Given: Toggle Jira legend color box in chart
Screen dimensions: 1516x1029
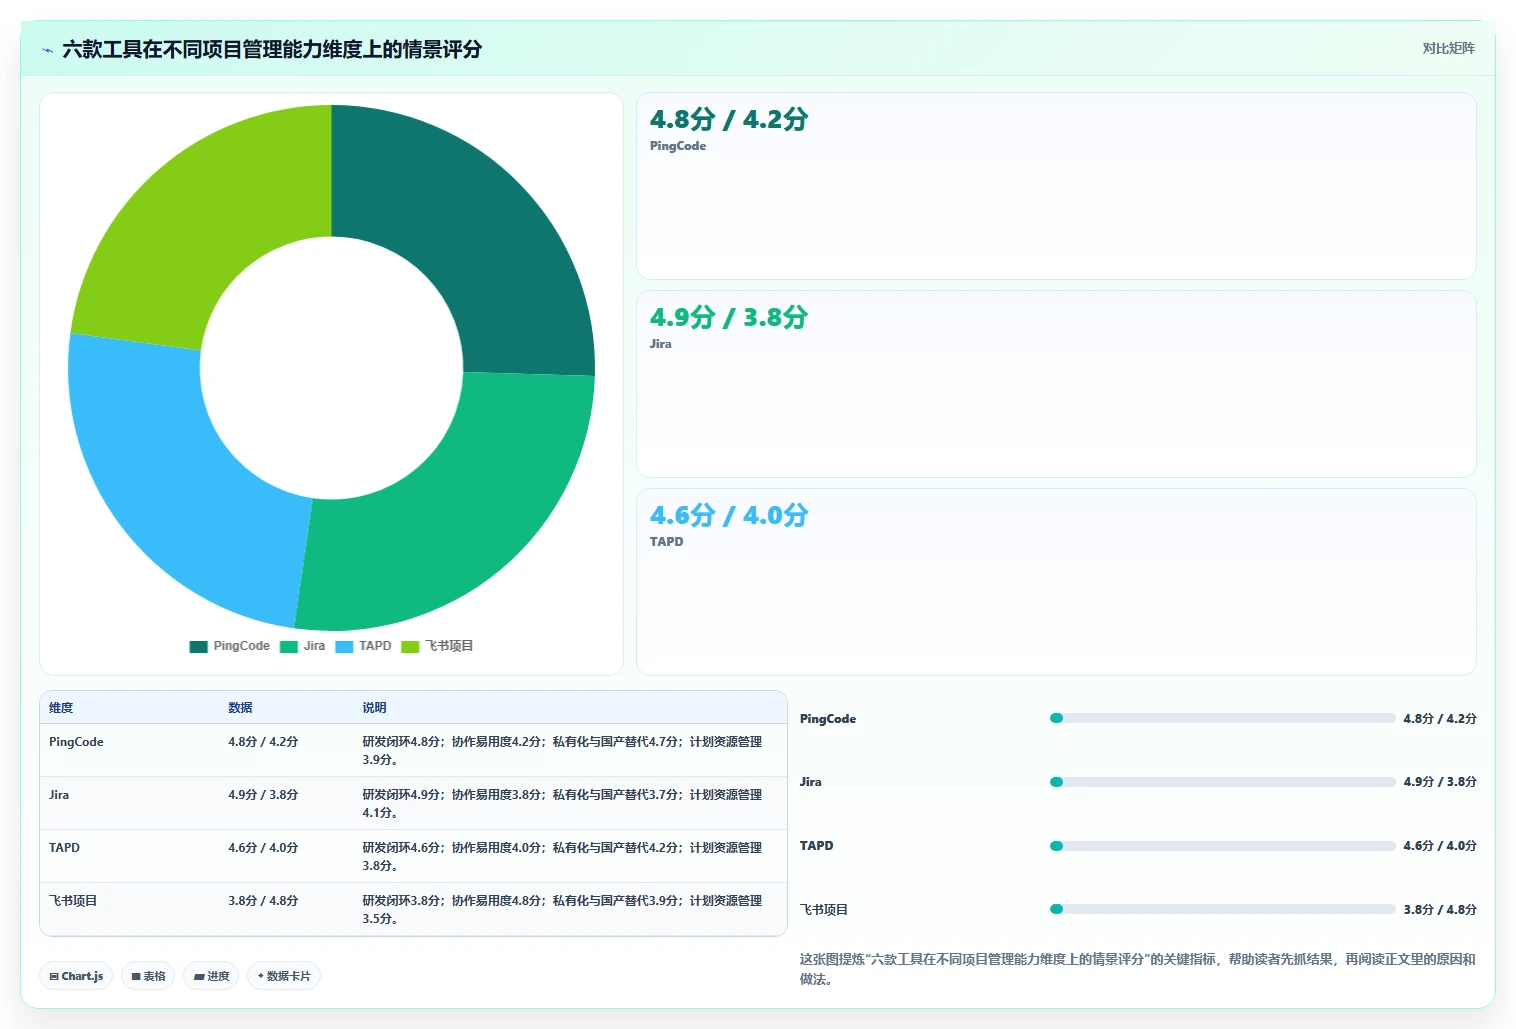Looking at the screenshot, I should (x=289, y=646).
